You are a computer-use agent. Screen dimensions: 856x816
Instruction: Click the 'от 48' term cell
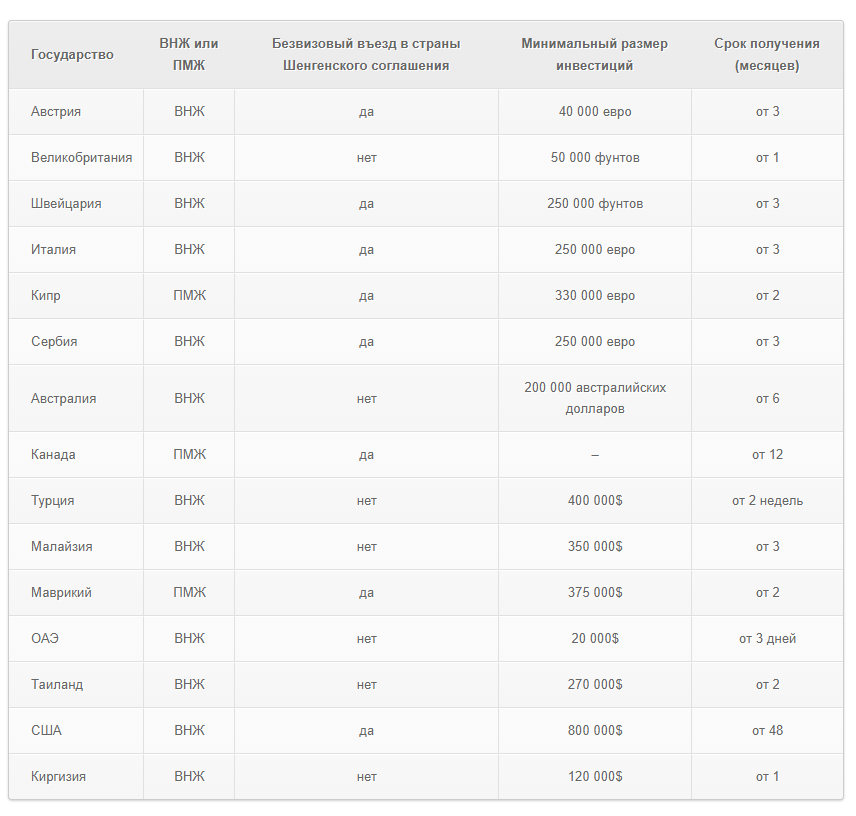767,731
